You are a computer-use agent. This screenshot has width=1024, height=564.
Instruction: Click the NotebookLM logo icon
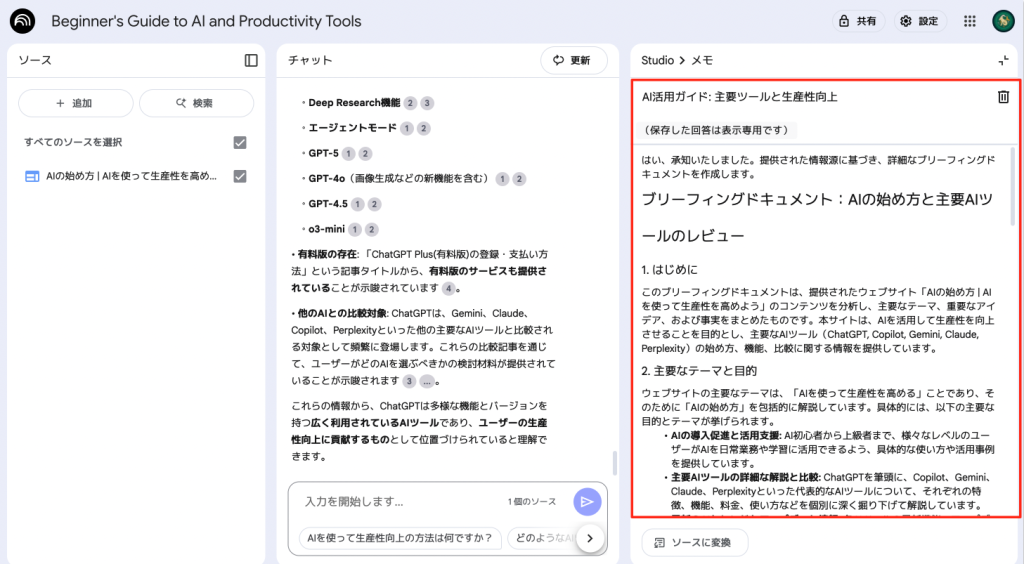(x=22, y=21)
